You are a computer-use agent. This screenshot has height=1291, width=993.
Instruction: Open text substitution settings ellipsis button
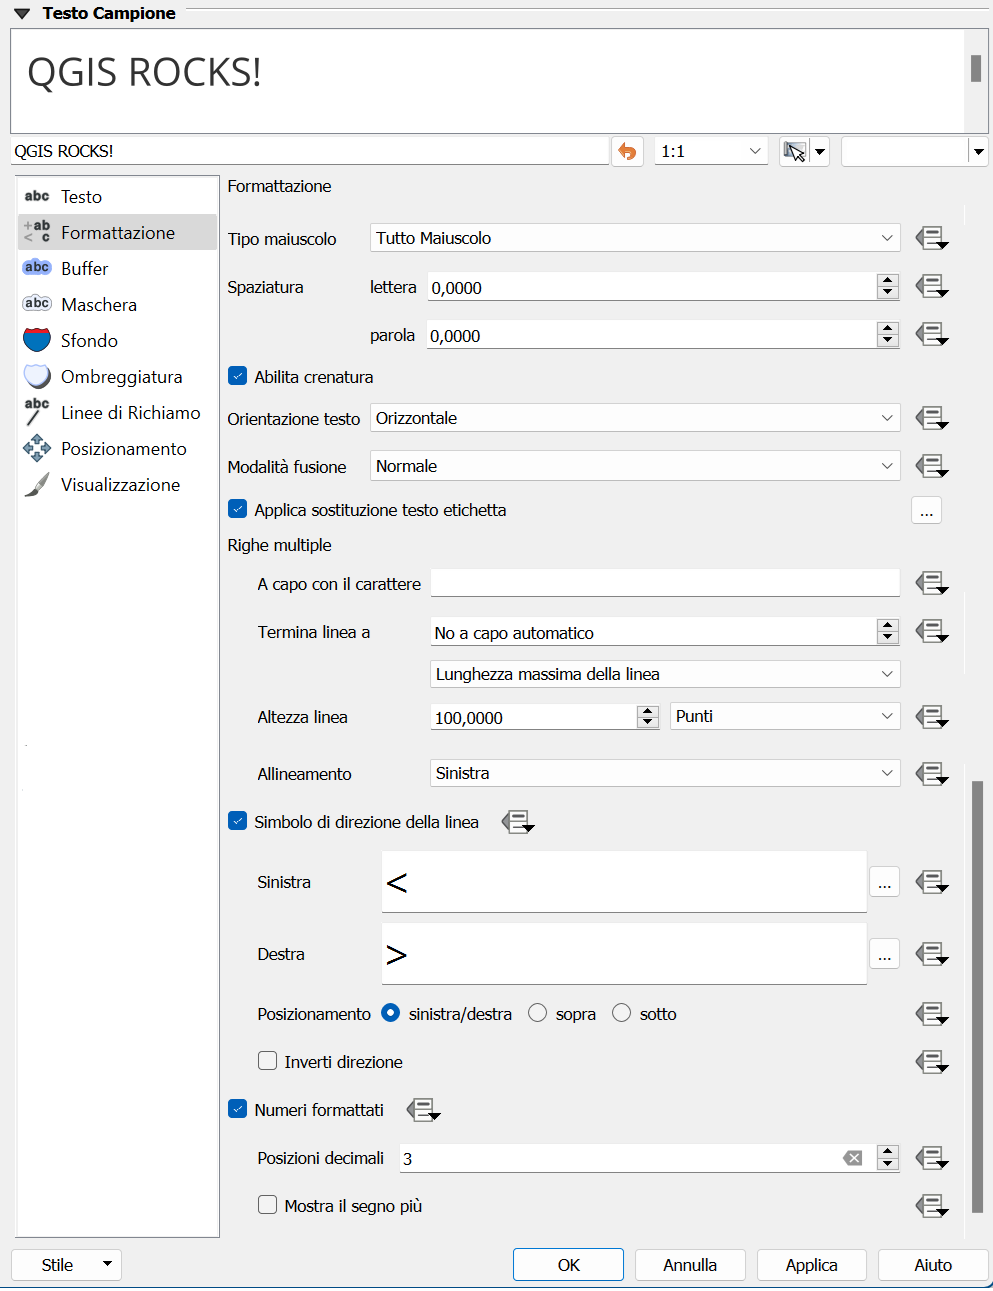pos(926,510)
